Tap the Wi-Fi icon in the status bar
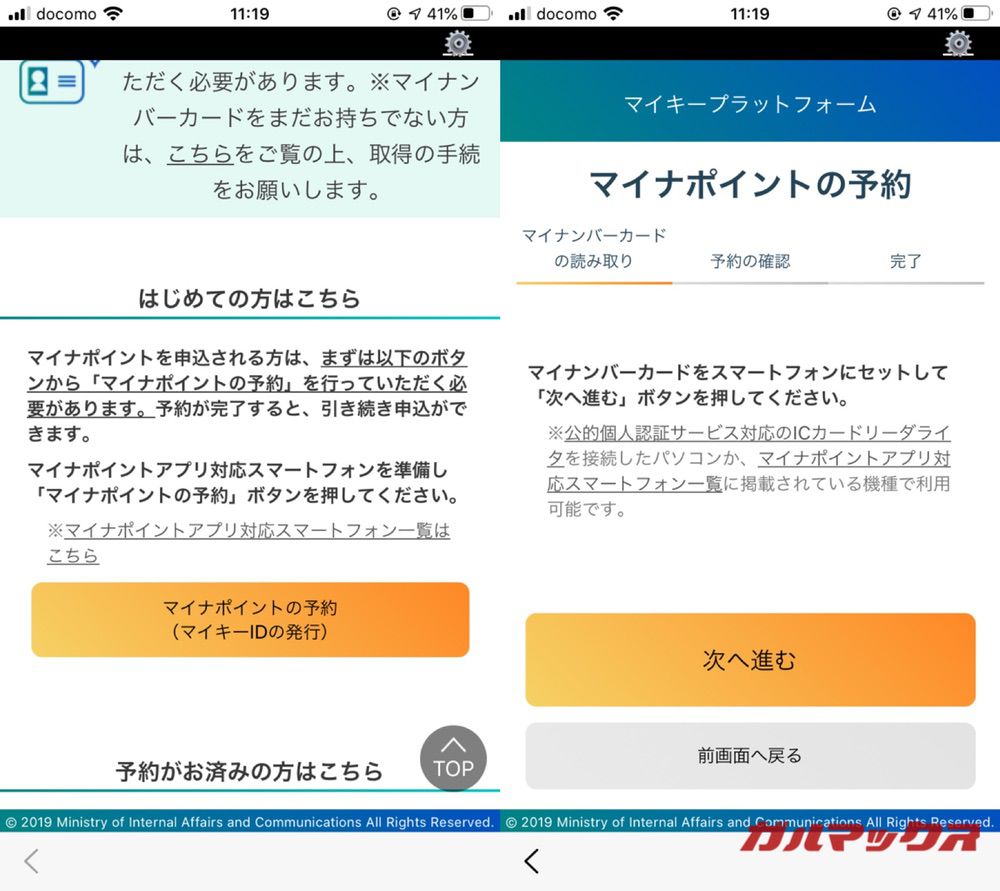1000x891 pixels. click(x=111, y=14)
